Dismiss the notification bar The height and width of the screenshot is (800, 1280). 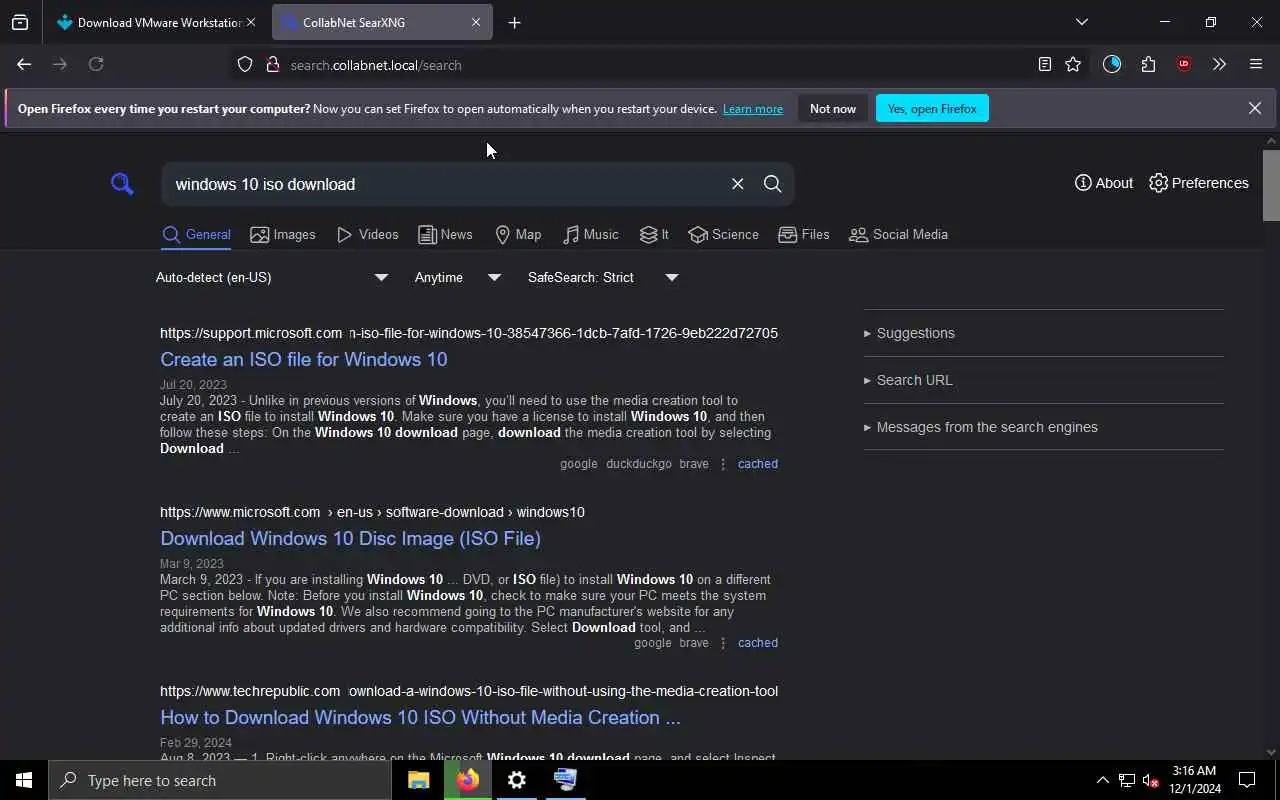1255,108
